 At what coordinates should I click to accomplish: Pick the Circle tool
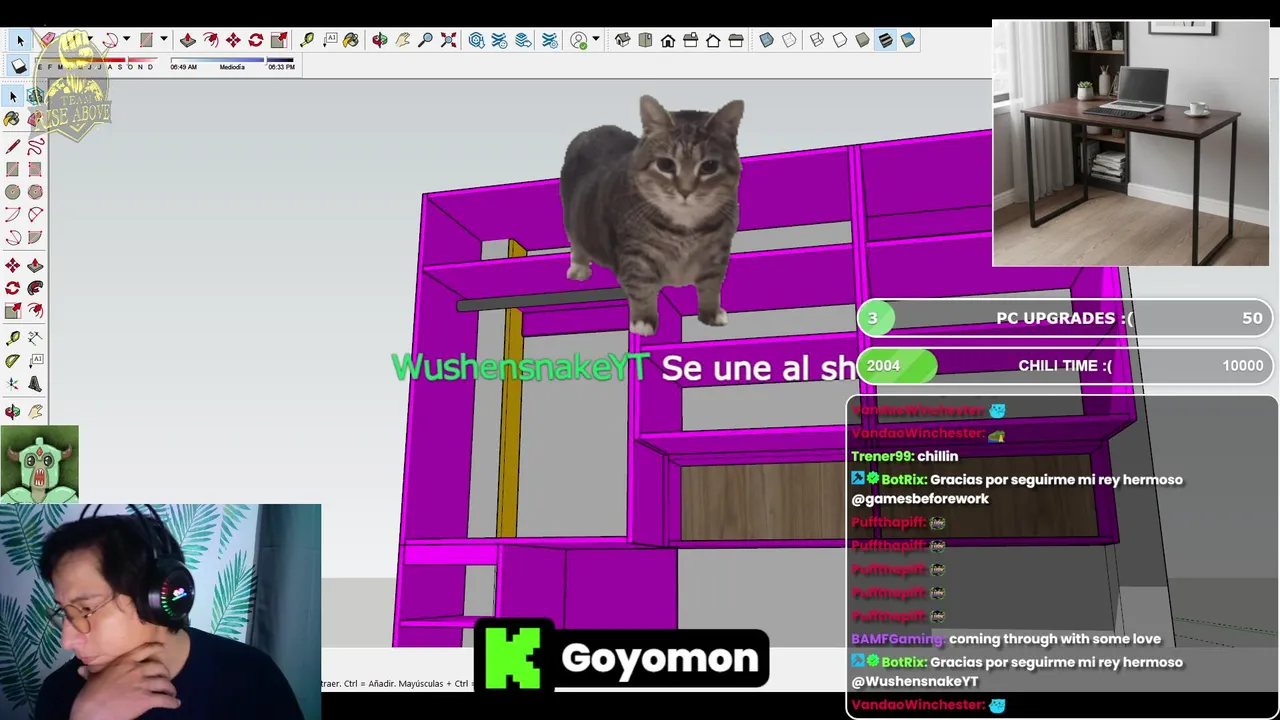(12, 192)
